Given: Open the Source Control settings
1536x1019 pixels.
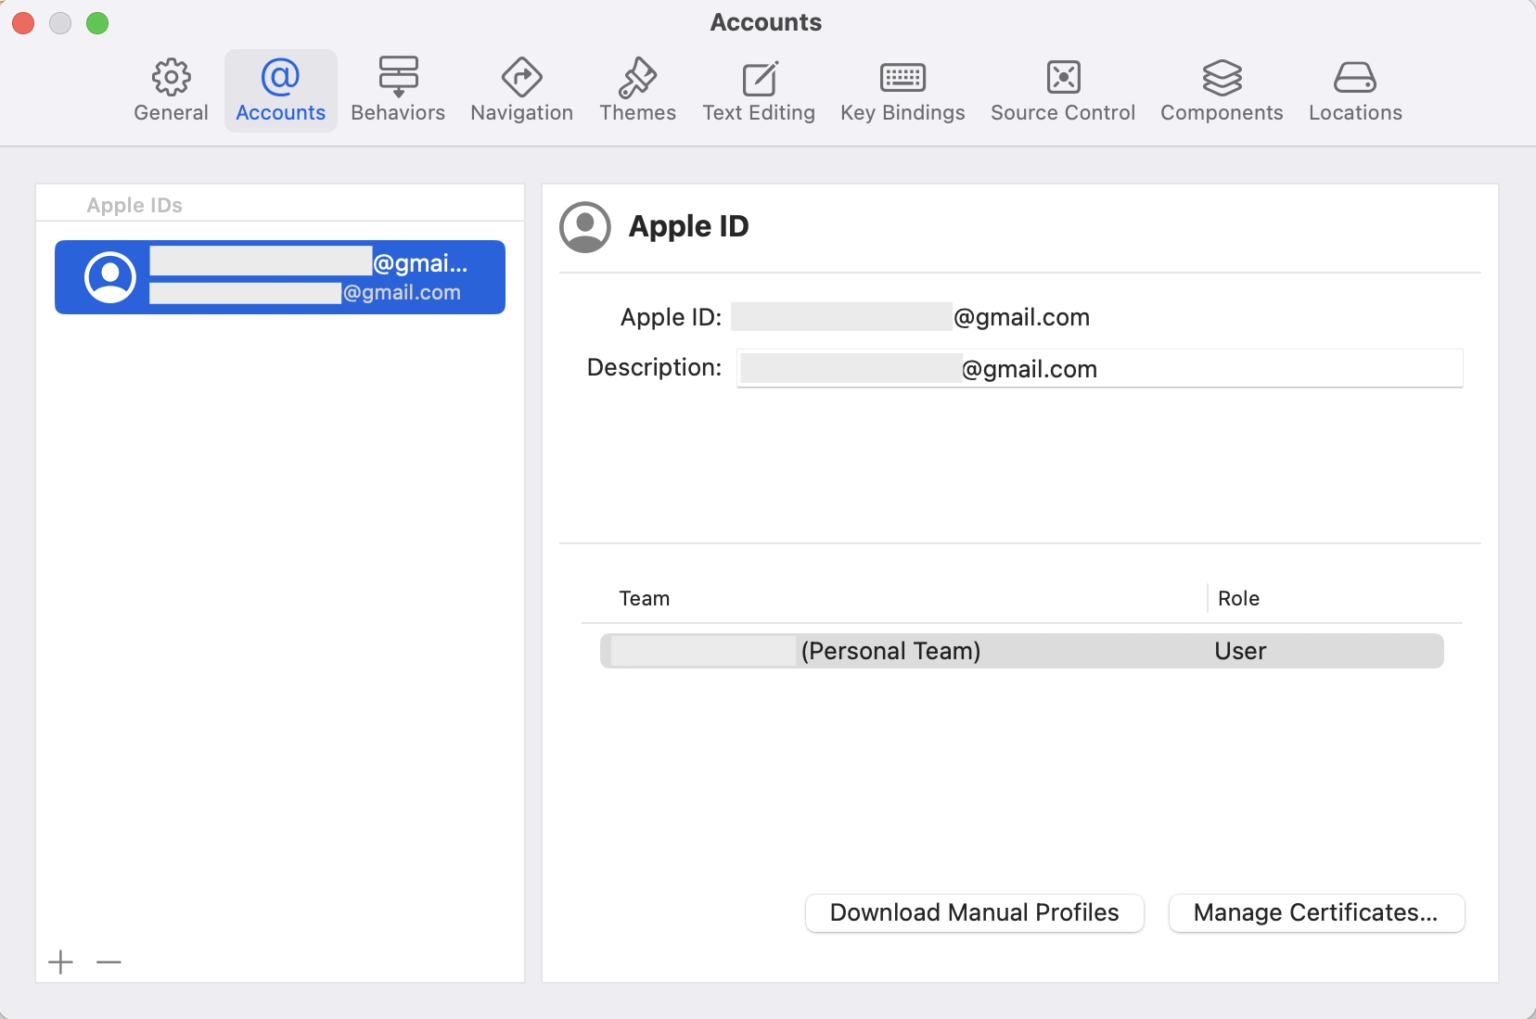Looking at the screenshot, I should pos(1062,90).
